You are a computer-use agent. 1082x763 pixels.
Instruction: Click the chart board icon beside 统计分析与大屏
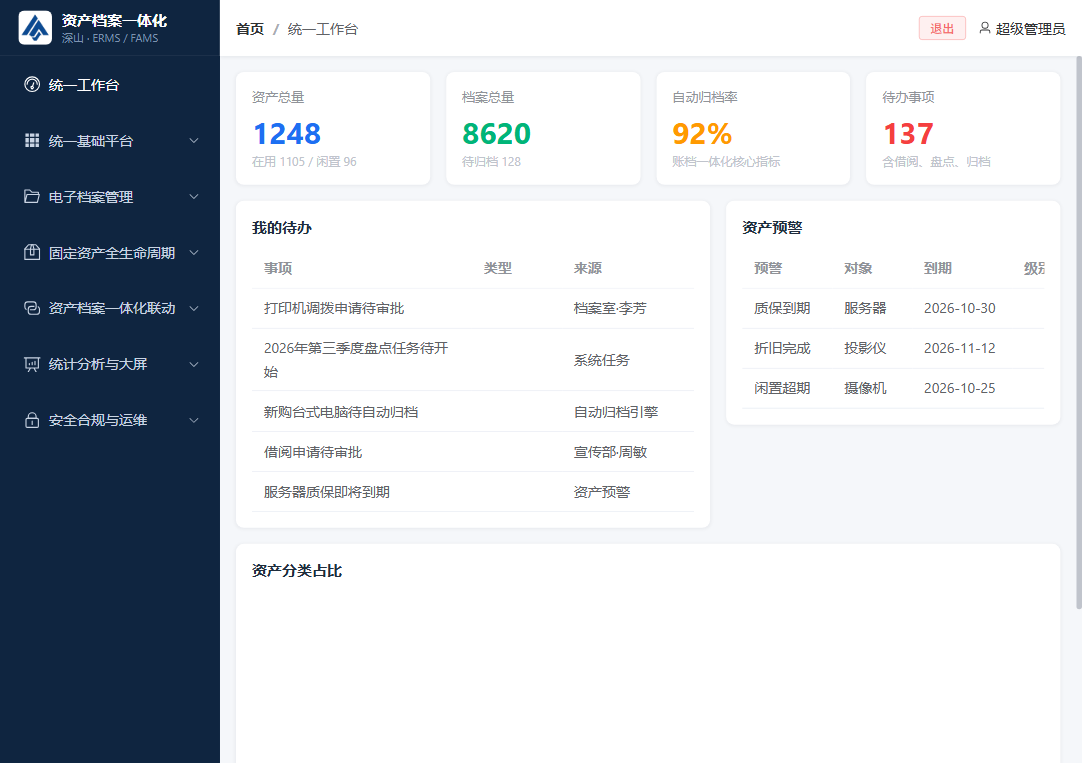pyautogui.click(x=32, y=364)
